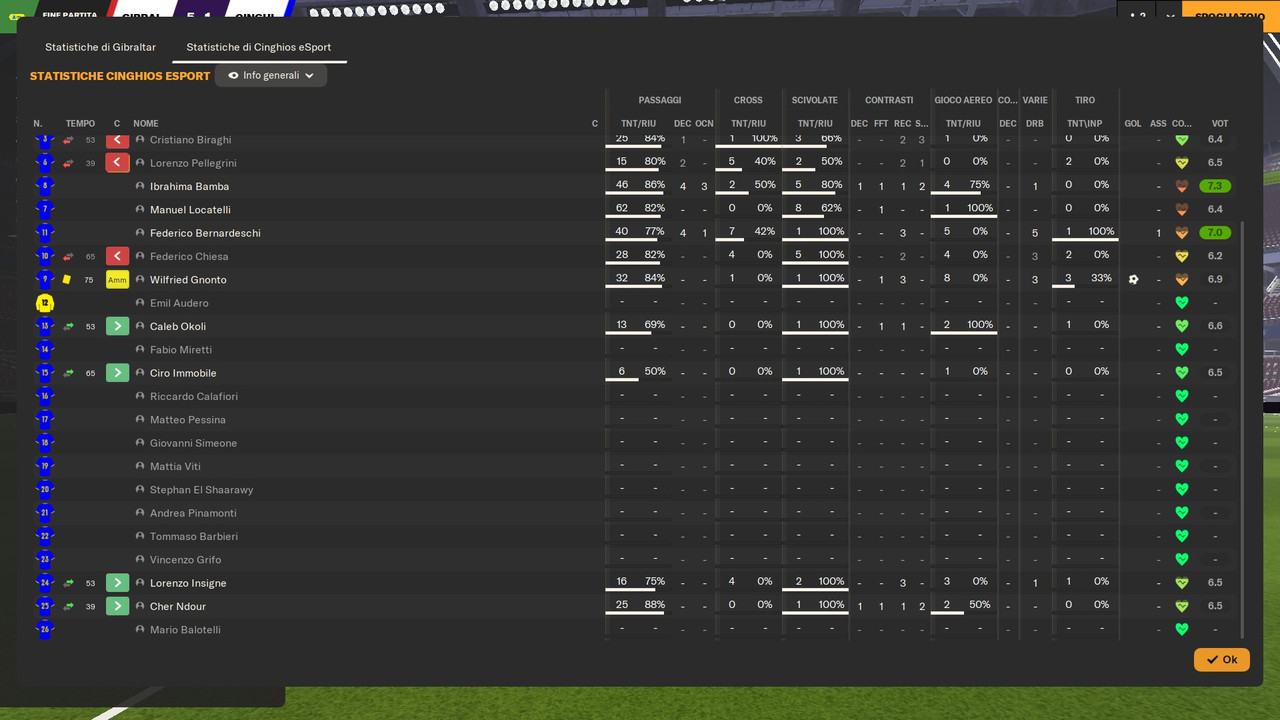Sort by the TEMPO column header

click(x=80, y=124)
